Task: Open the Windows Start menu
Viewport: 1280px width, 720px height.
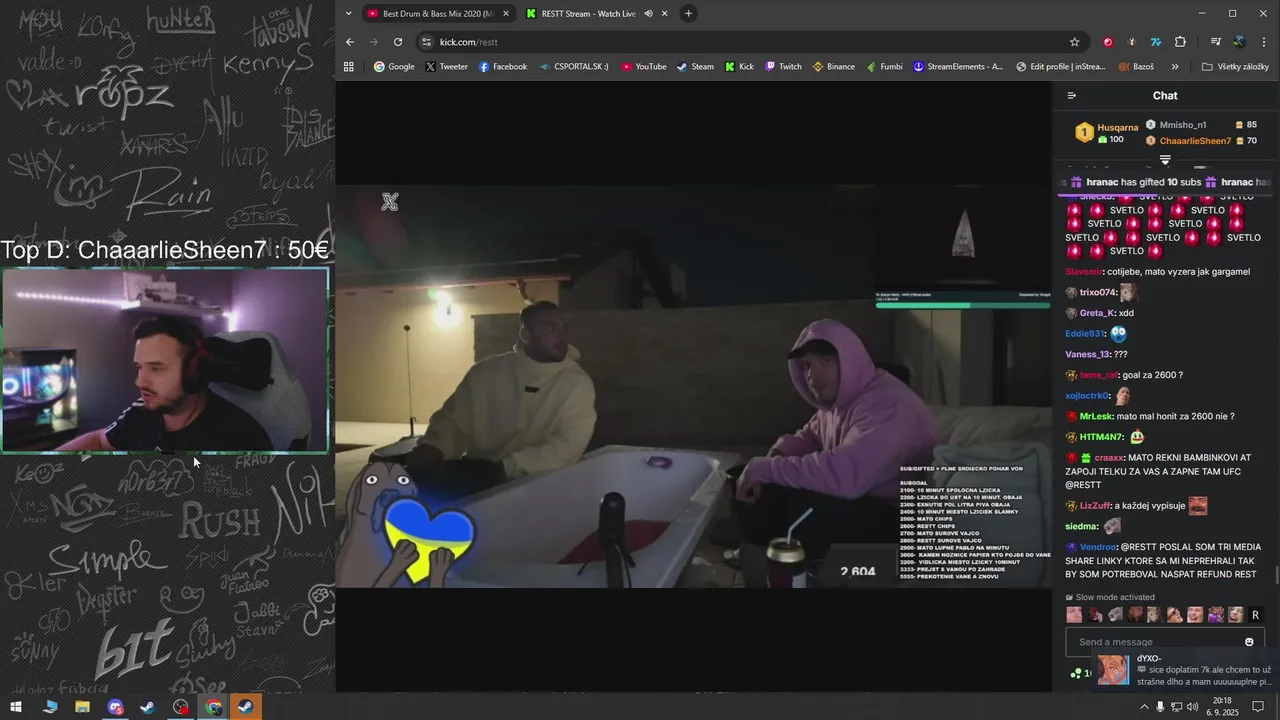Action: click(17, 707)
